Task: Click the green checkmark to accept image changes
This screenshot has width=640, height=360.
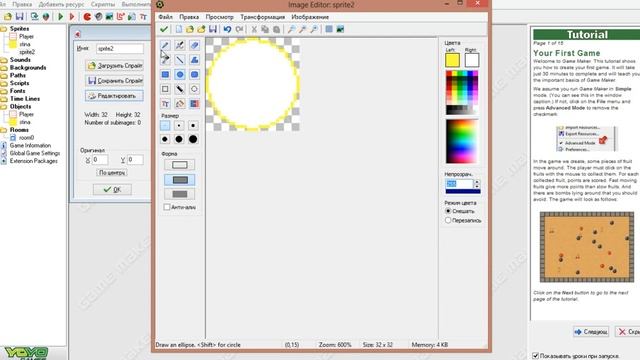Action: (164, 29)
